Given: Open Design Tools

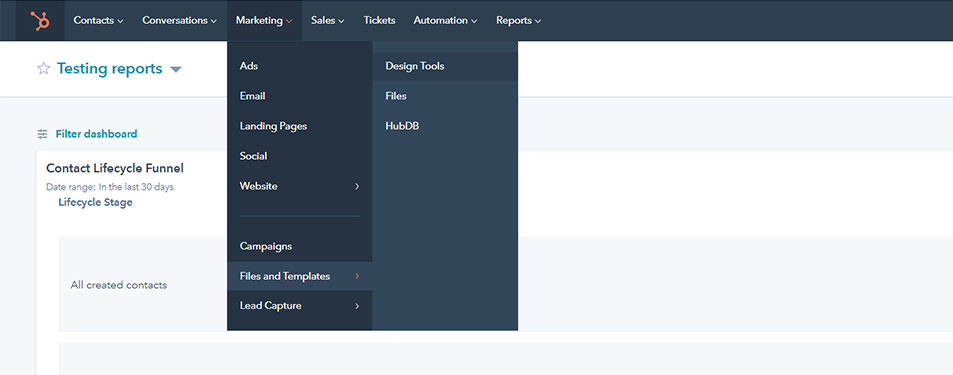Looking at the screenshot, I should [445, 66].
